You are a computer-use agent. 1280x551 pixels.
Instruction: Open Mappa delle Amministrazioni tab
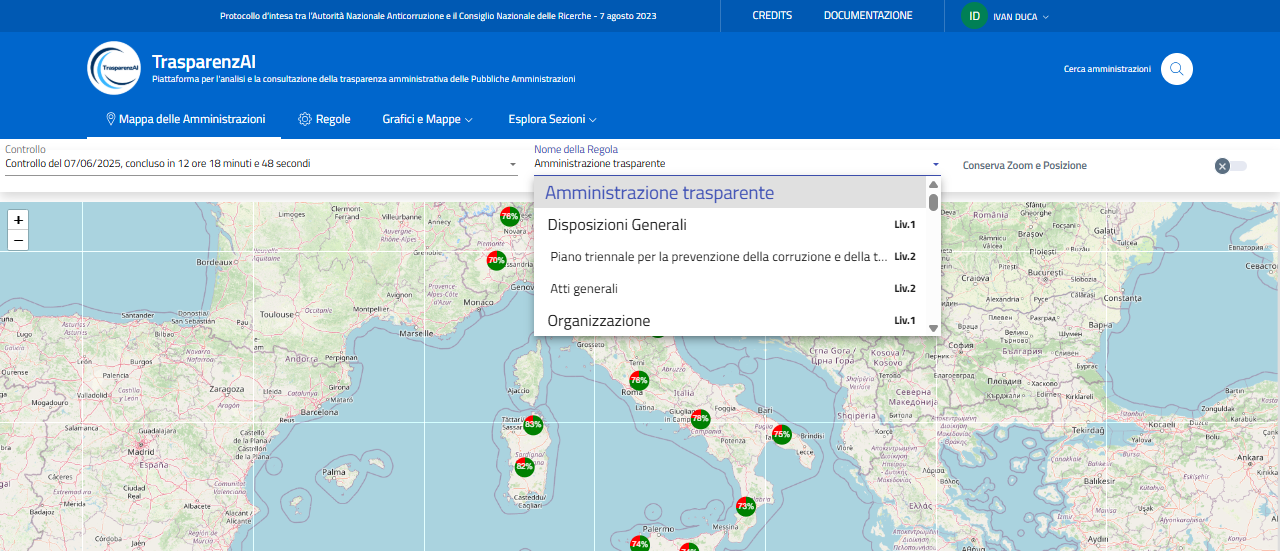(185, 119)
